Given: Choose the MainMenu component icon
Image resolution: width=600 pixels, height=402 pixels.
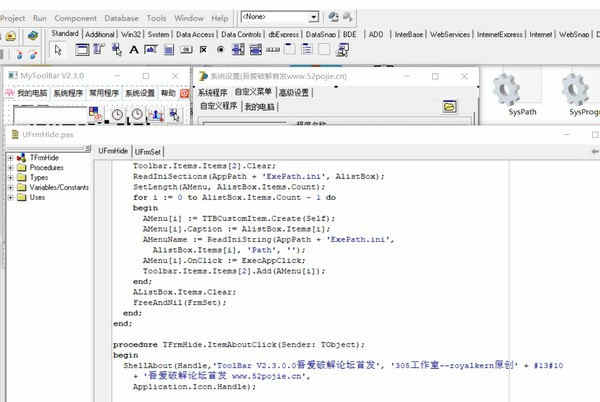Looking at the screenshot, I should coord(99,50).
